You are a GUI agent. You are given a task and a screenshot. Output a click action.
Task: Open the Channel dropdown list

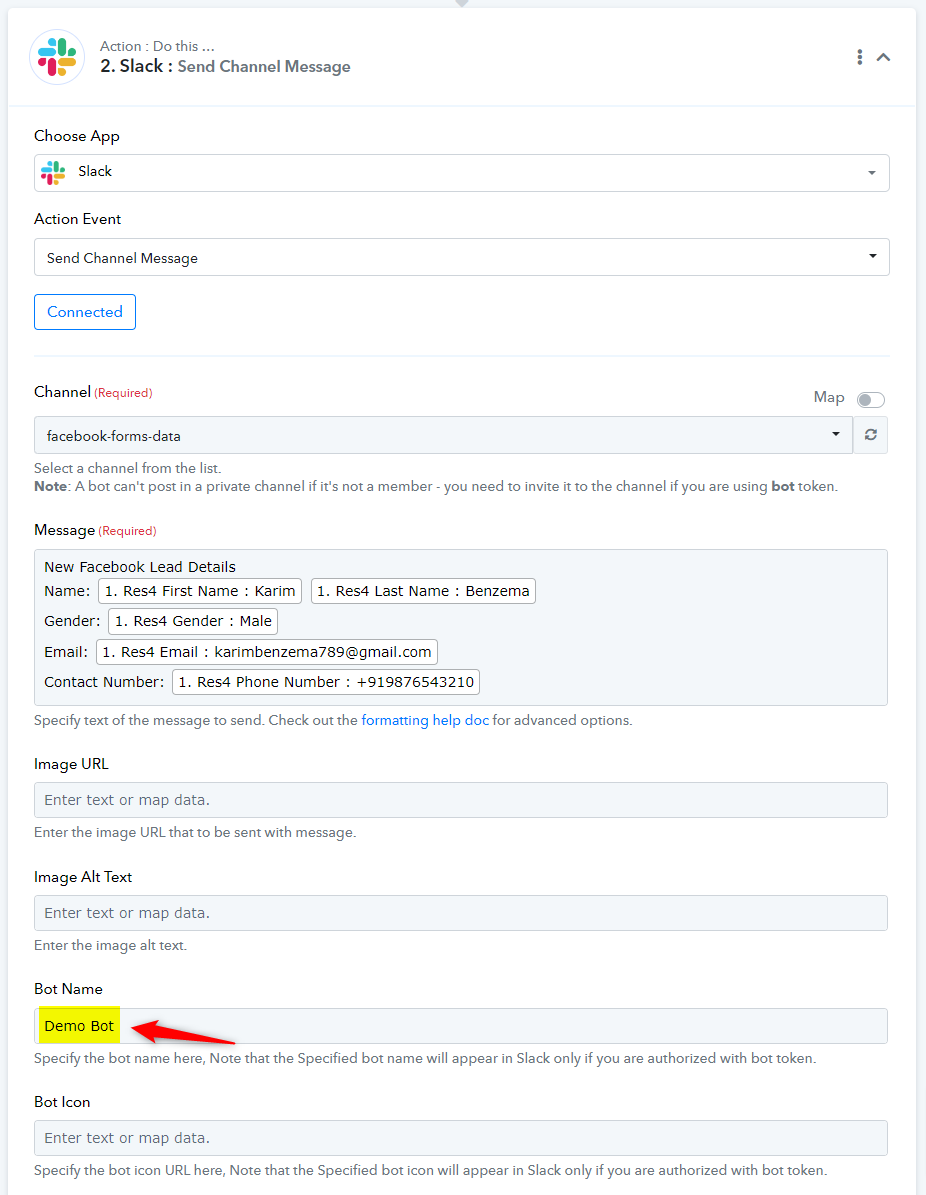pyautogui.click(x=443, y=435)
